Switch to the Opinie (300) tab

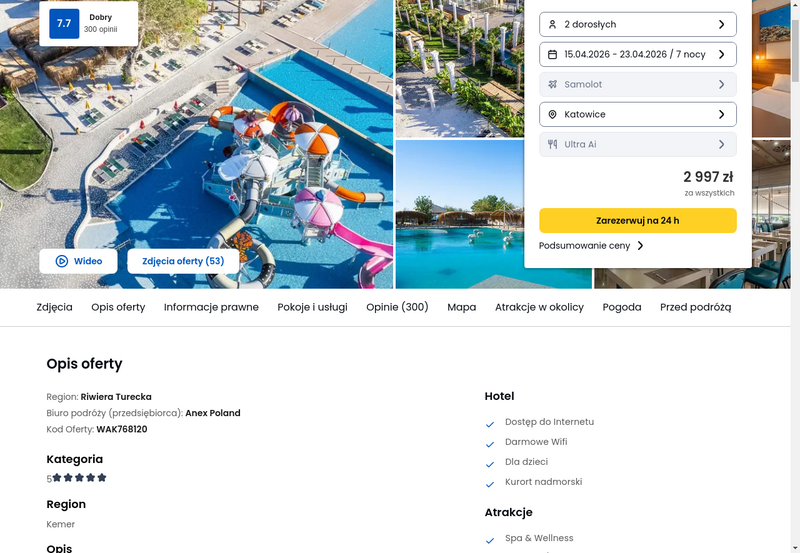(x=397, y=307)
